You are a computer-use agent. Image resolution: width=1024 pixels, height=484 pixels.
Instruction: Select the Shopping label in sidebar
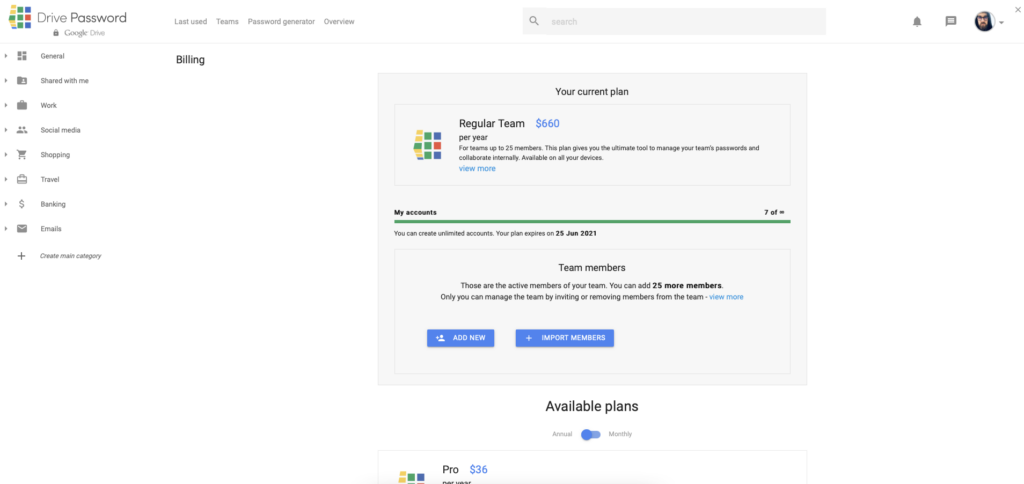pyautogui.click(x=55, y=155)
